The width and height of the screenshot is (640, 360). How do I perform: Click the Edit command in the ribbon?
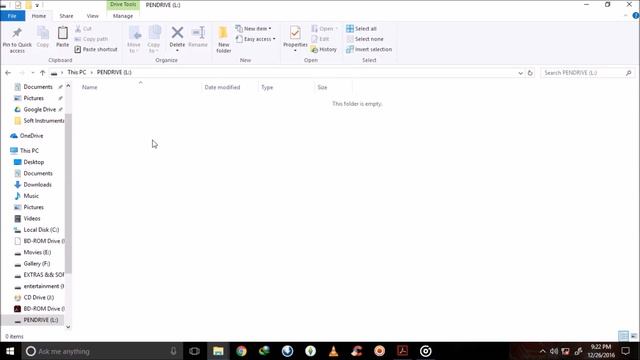click(320, 39)
